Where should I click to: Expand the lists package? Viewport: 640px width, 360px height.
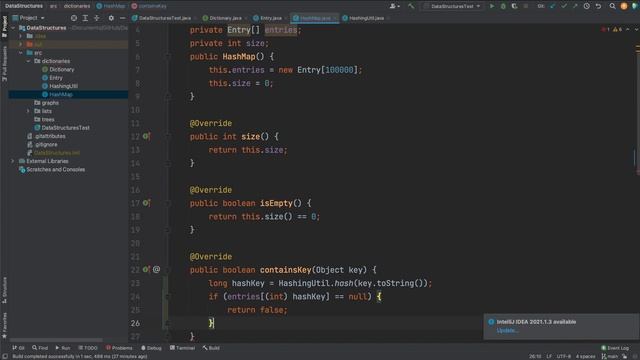tap(29, 111)
